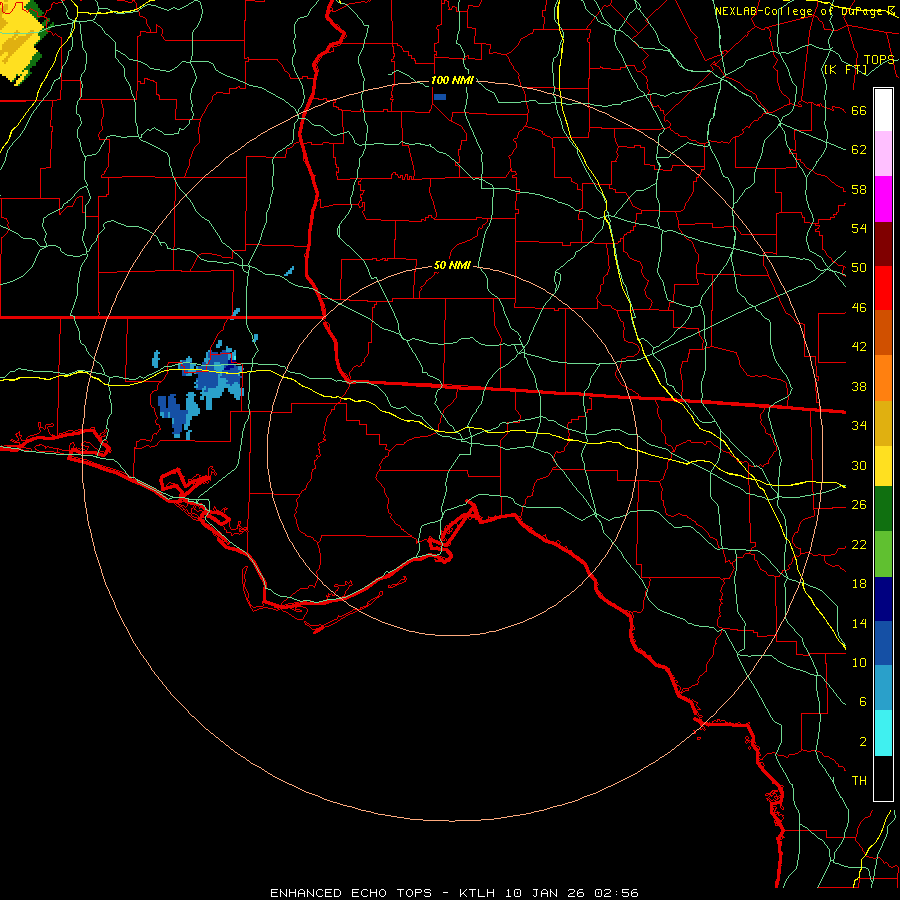Click the legend value 2
Viewport: 900px width, 900px height.
(862, 742)
